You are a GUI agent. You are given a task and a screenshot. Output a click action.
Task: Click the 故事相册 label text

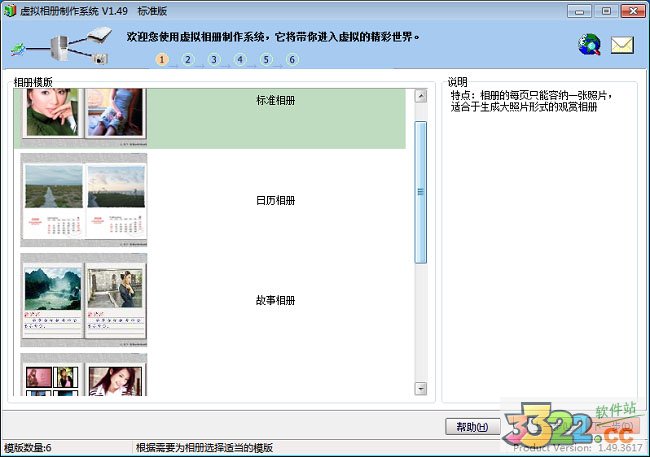tap(276, 300)
